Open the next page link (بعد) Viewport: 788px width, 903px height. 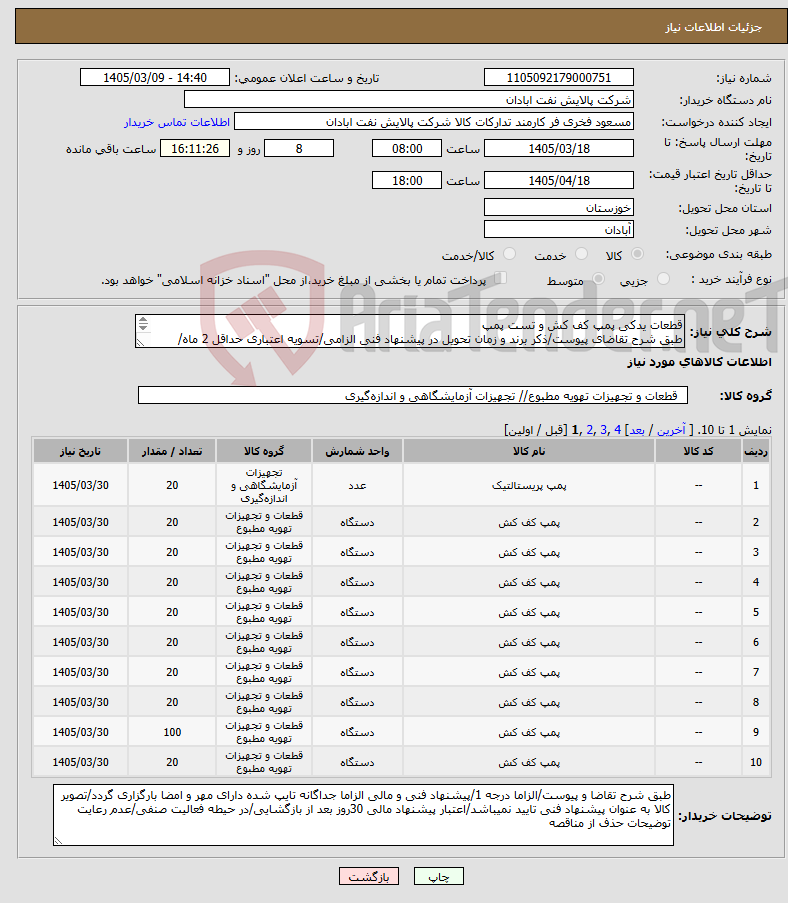(x=637, y=430)
